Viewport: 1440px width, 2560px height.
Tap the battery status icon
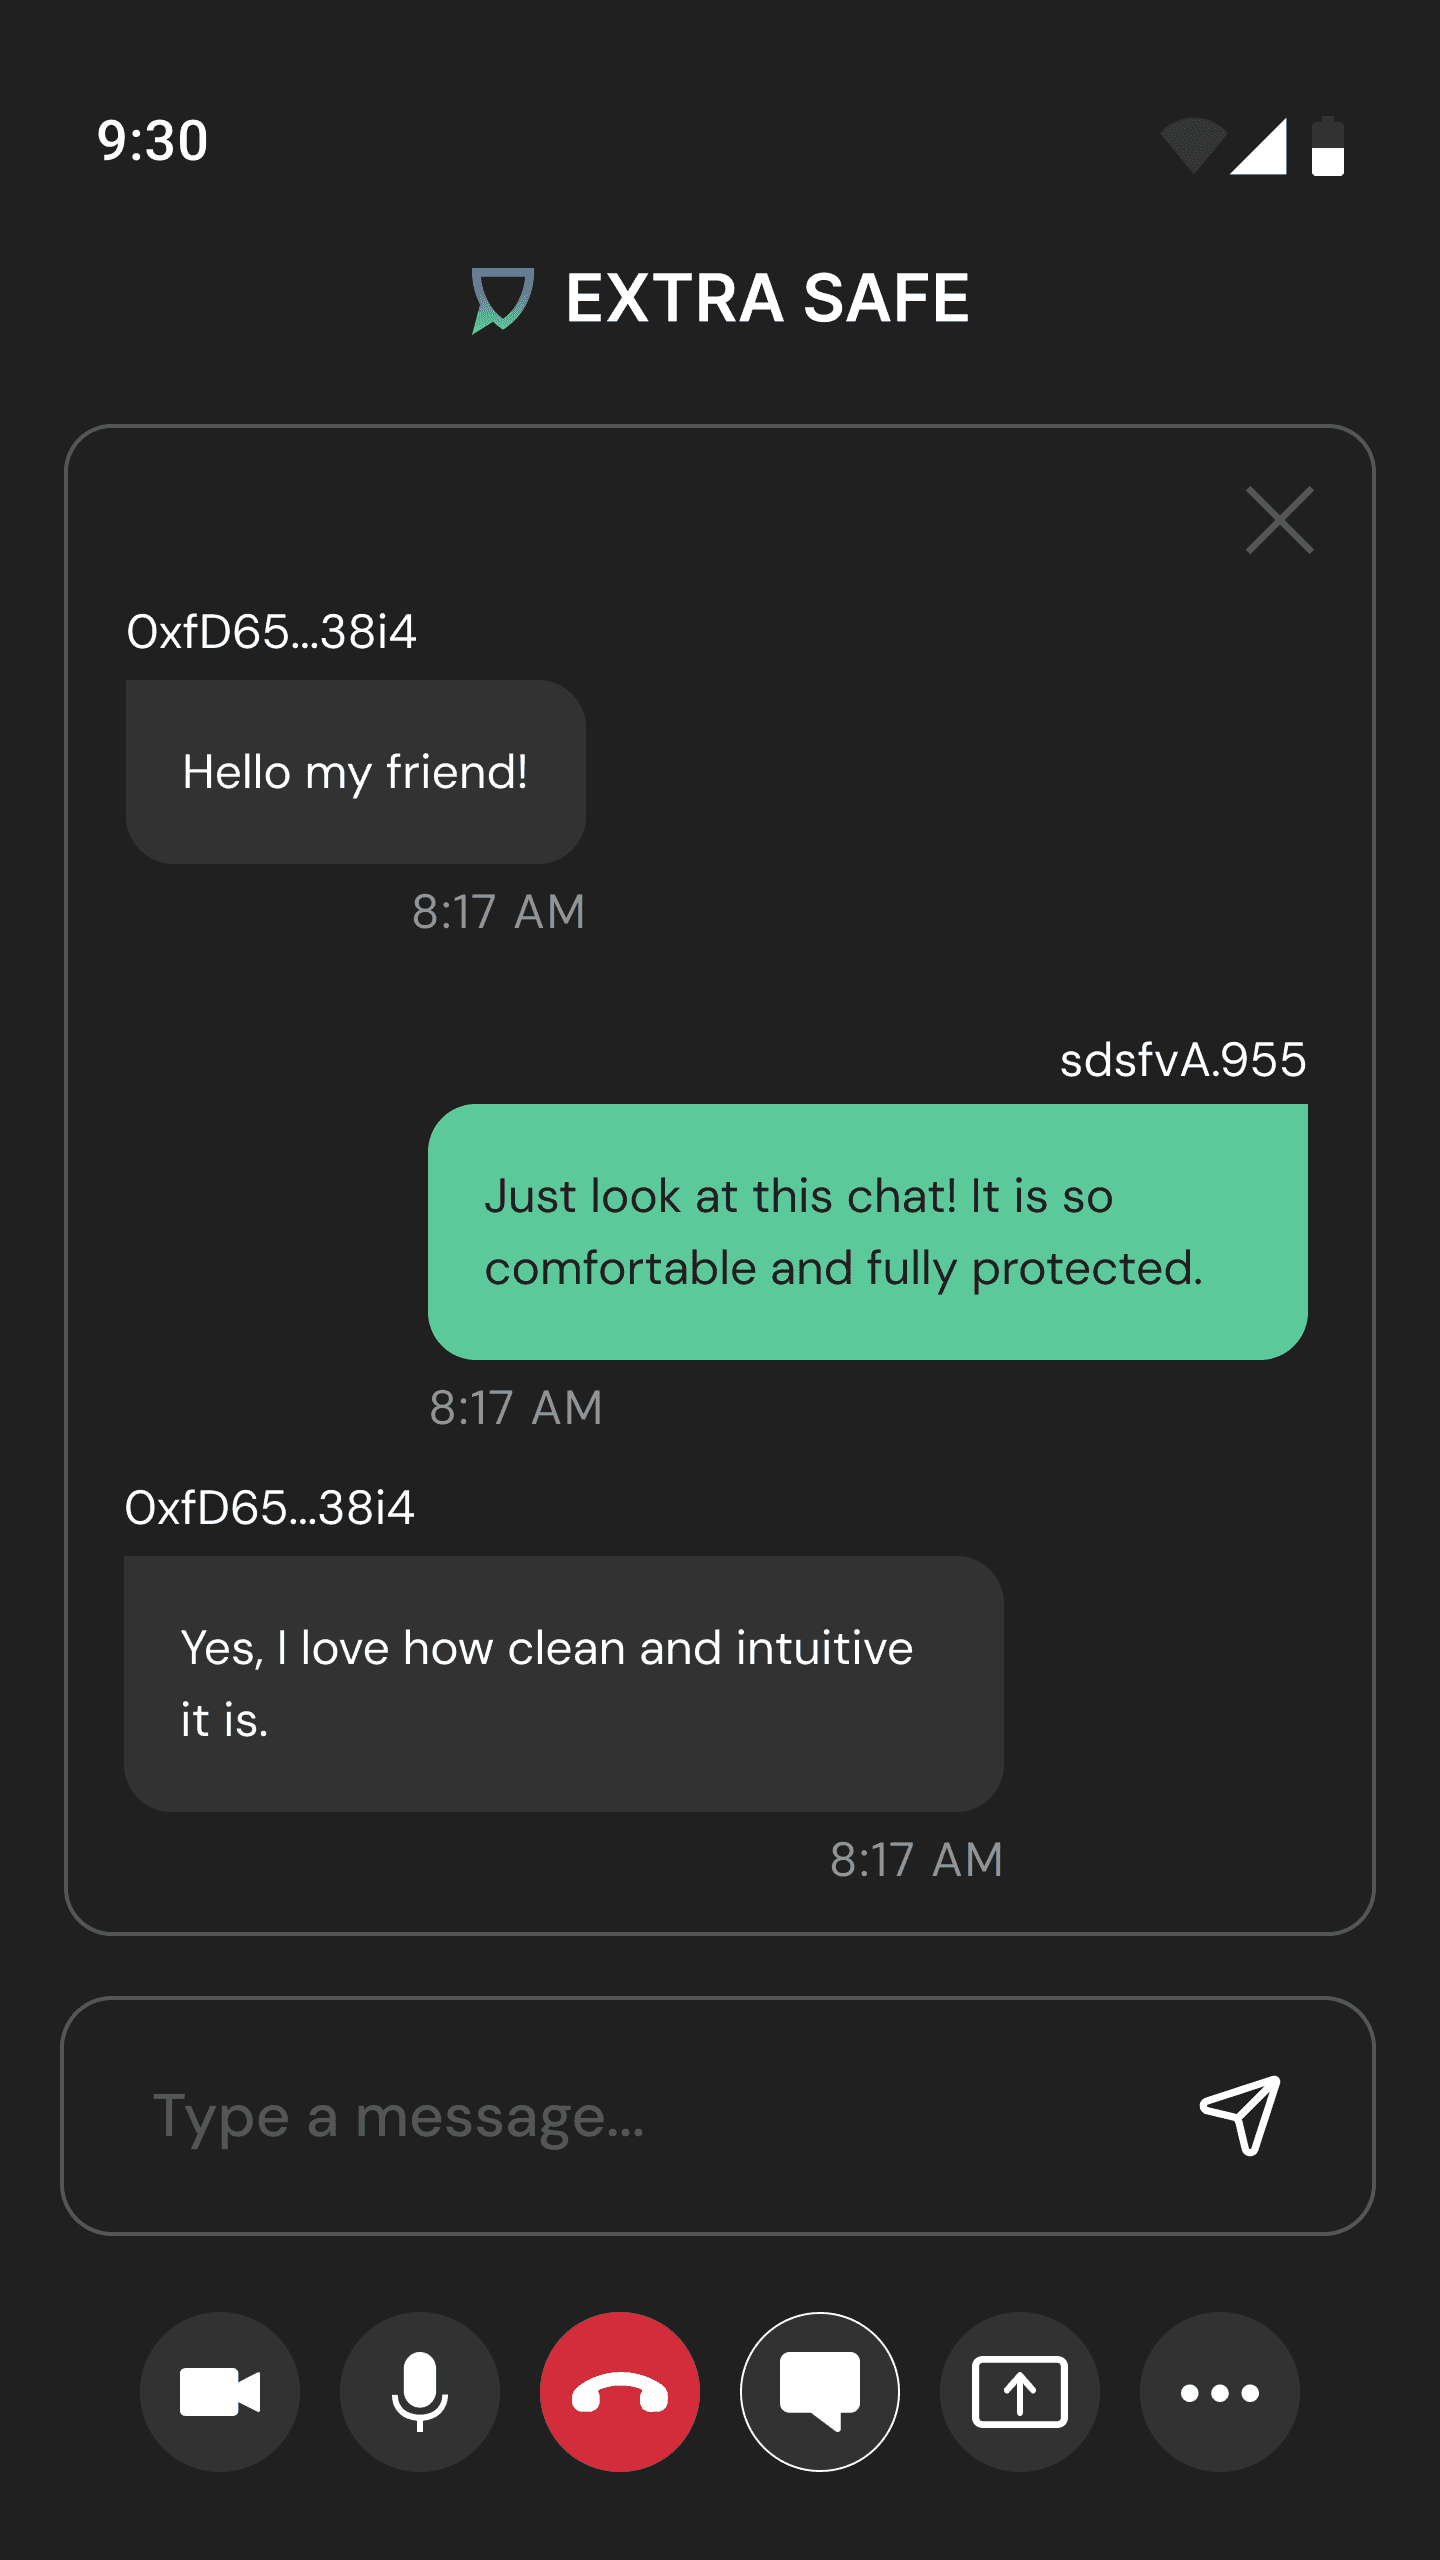tap(1328, 146)
